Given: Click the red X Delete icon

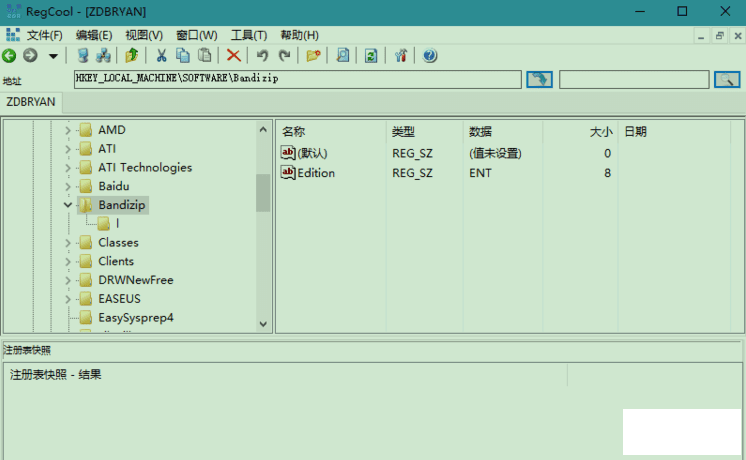Looking at the screenshot, I should coord(234,56).
